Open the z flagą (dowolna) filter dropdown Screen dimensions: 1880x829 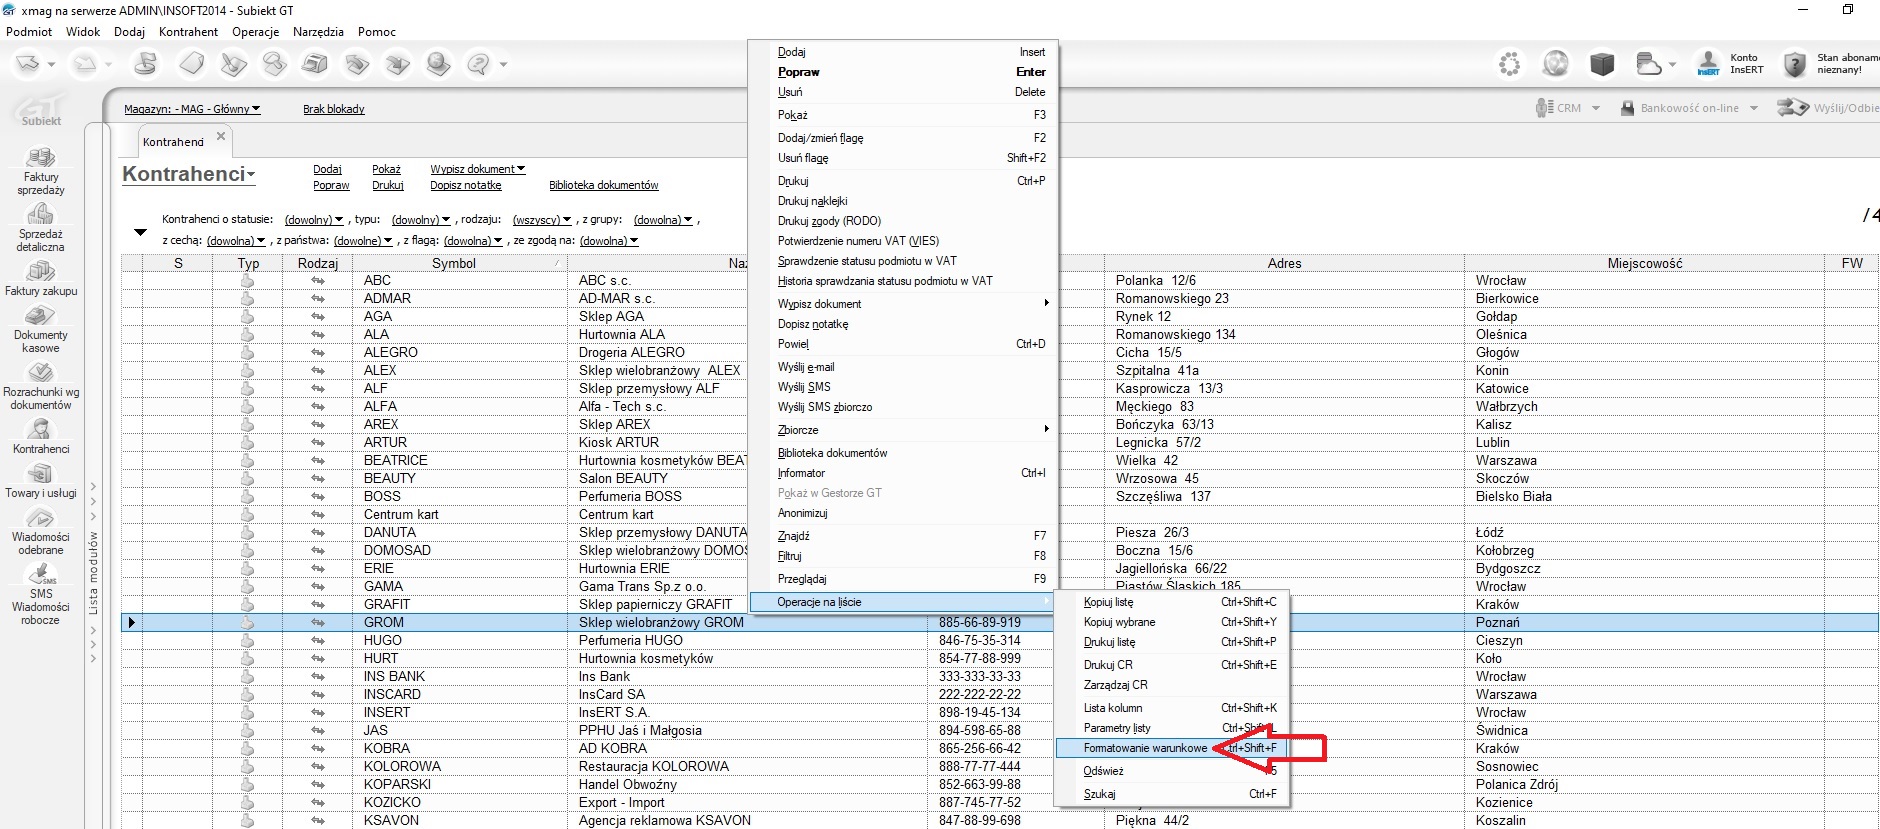(x=473, y=241)
